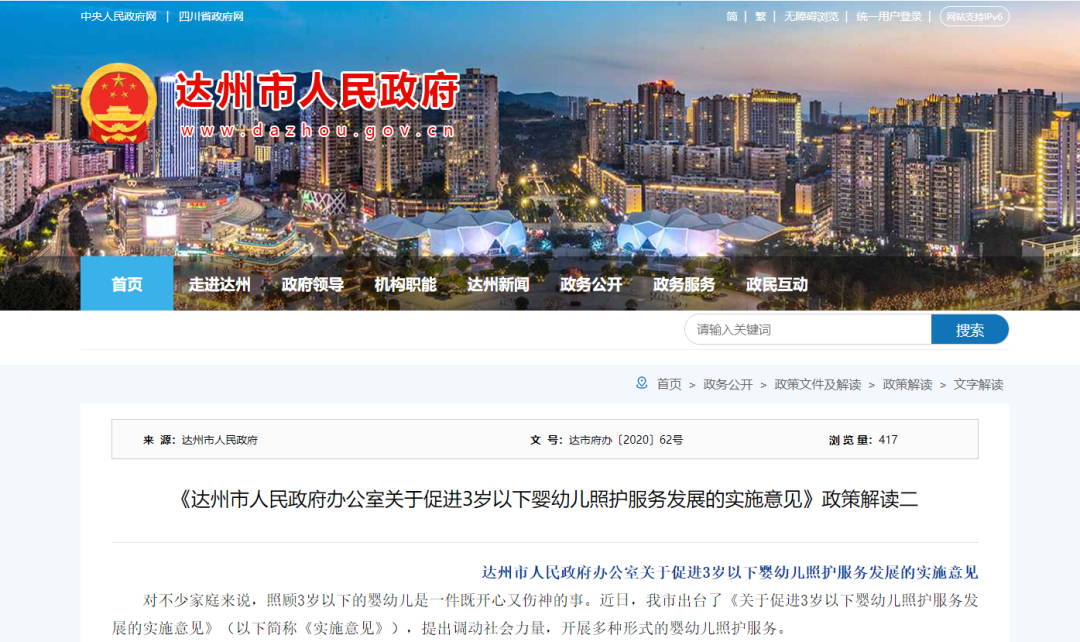Click the location pin icon in breadcrumb
Viewport: 1080px width, 642px height.
(x=641, y=383)
